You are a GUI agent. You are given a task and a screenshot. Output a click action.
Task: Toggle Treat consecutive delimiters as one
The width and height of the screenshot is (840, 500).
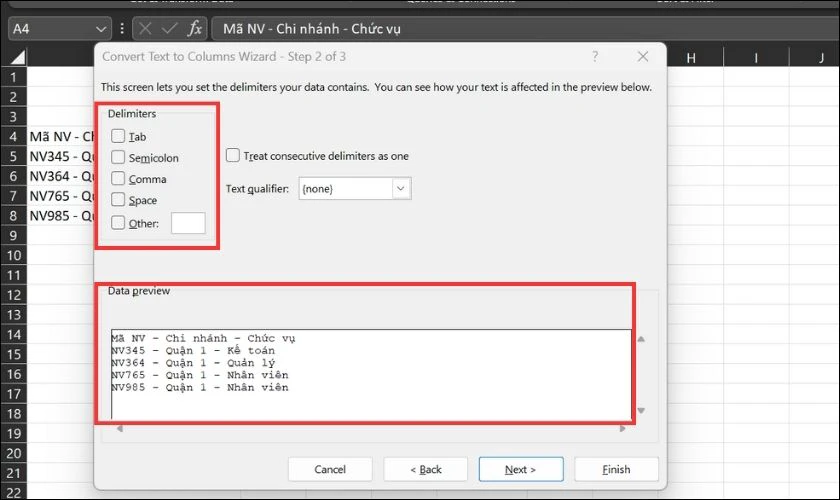coord(233,156)
